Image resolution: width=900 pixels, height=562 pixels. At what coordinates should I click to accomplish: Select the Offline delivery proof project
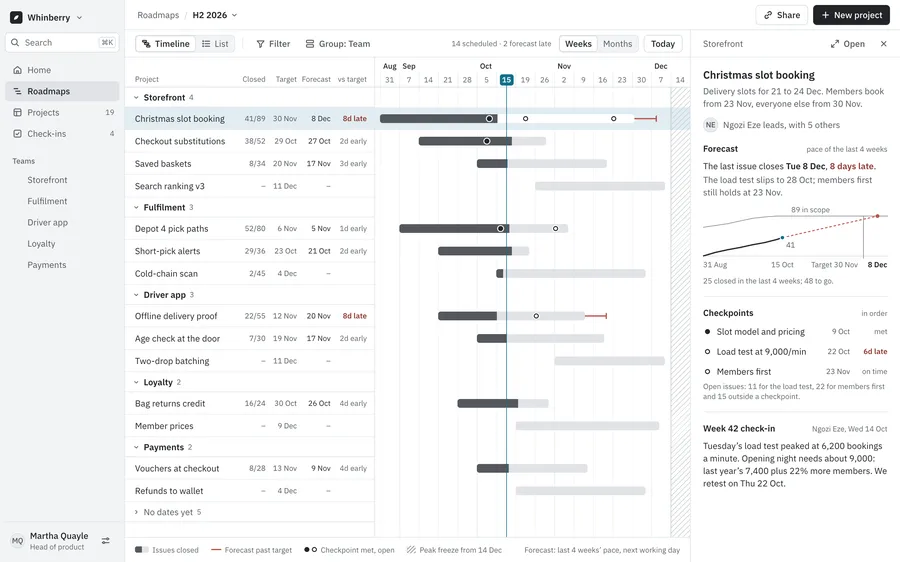click(176, 316)
